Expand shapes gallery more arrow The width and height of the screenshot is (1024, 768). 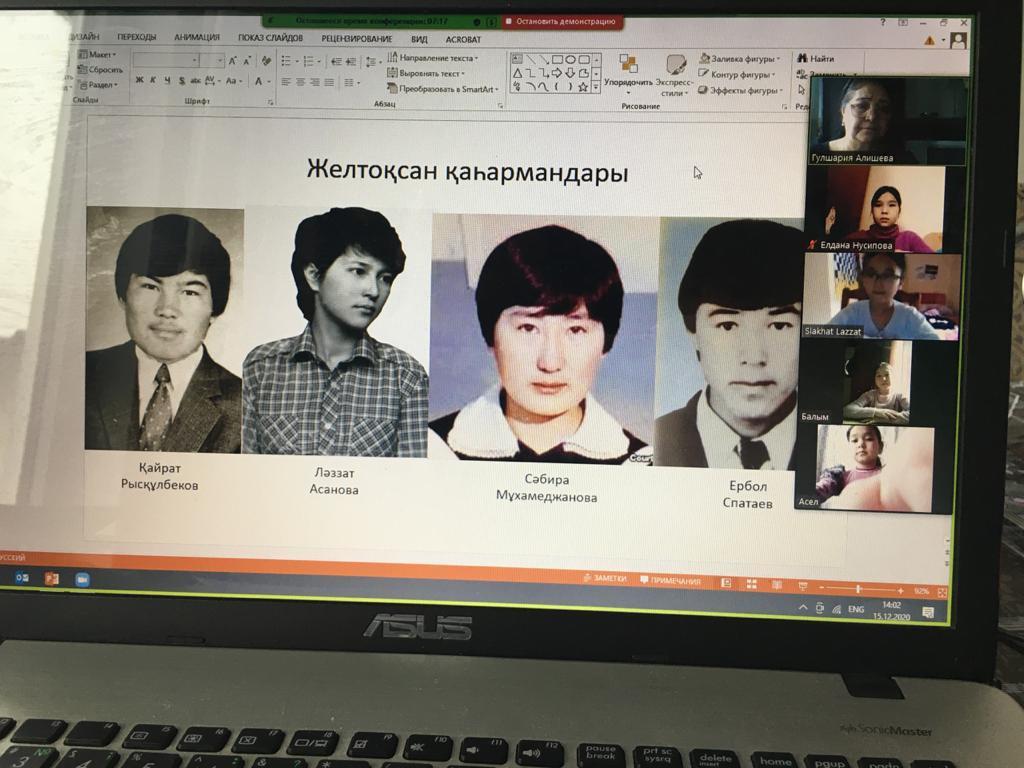[596, 87]
